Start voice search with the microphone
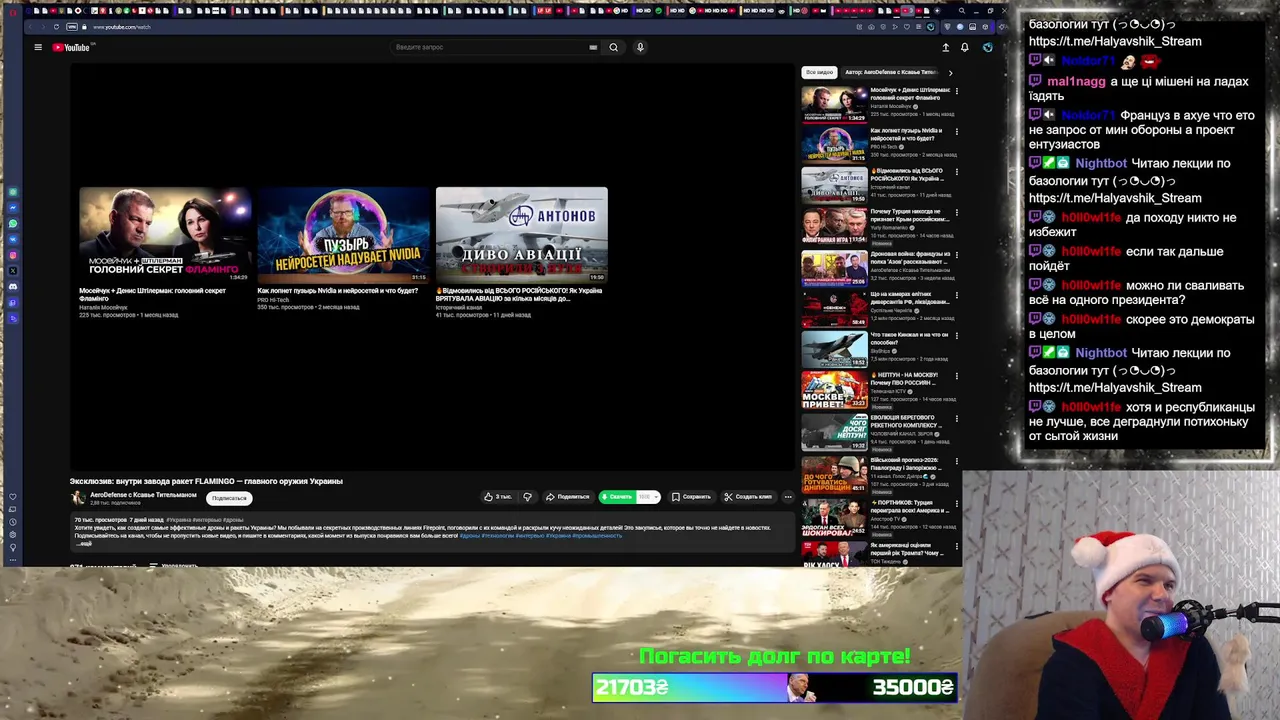Image resolution: width=1280 pixels, height=720 pixels. coord(640,47)
